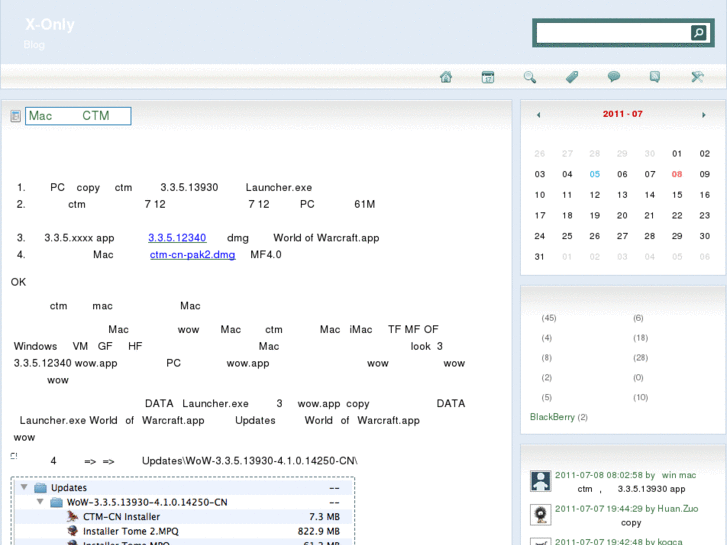Click Launcher.exe text in step 1
The width and height of the screenshot is (727, 545).
(x=279, y=187)
